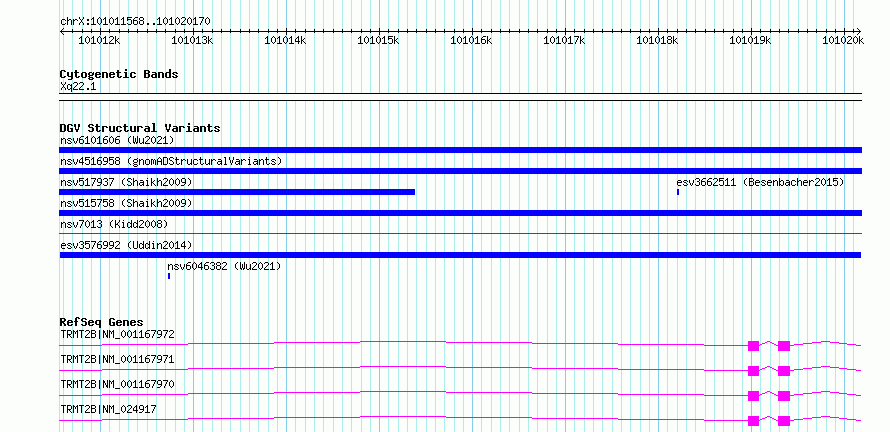The width and height of the screenshot is (890, 432).
Task: Click first exon box of NM_001167971
Action: [x=753, y=371]
